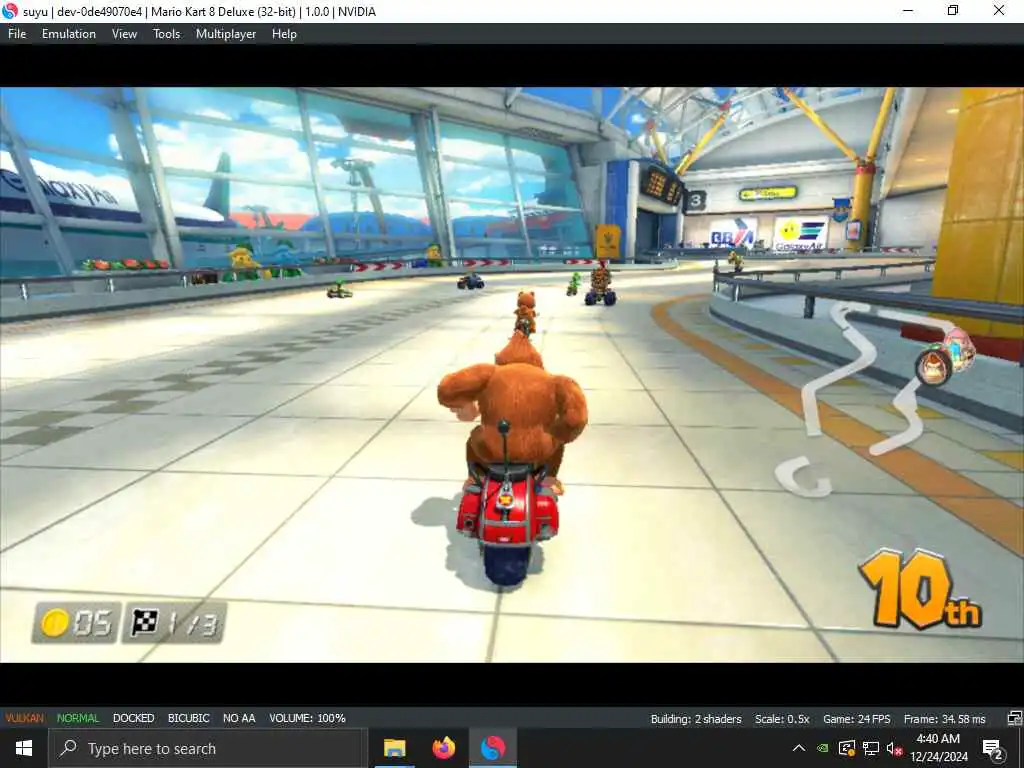Click the taskbar search field
This screenshot has height=768, width=1024.
point(208,748)
